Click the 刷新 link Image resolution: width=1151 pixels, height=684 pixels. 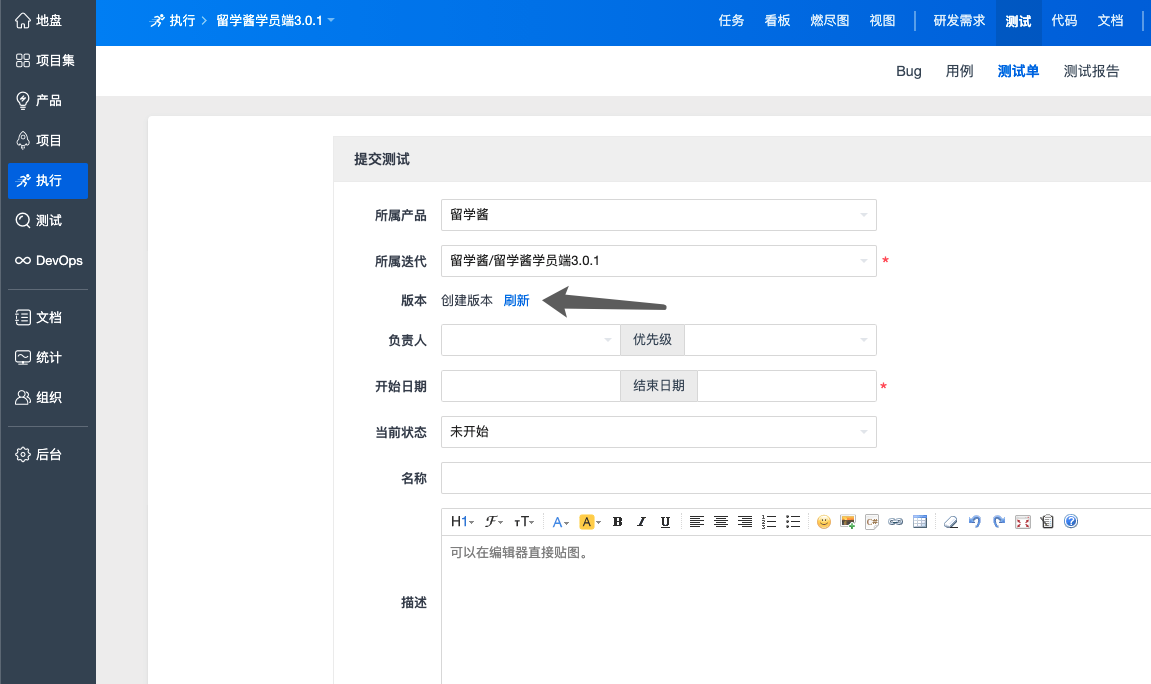pos(517,300)
